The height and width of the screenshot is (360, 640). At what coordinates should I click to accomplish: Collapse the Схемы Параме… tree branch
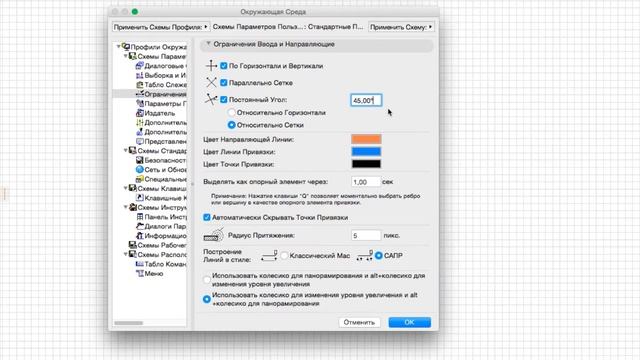click(125, 56)
